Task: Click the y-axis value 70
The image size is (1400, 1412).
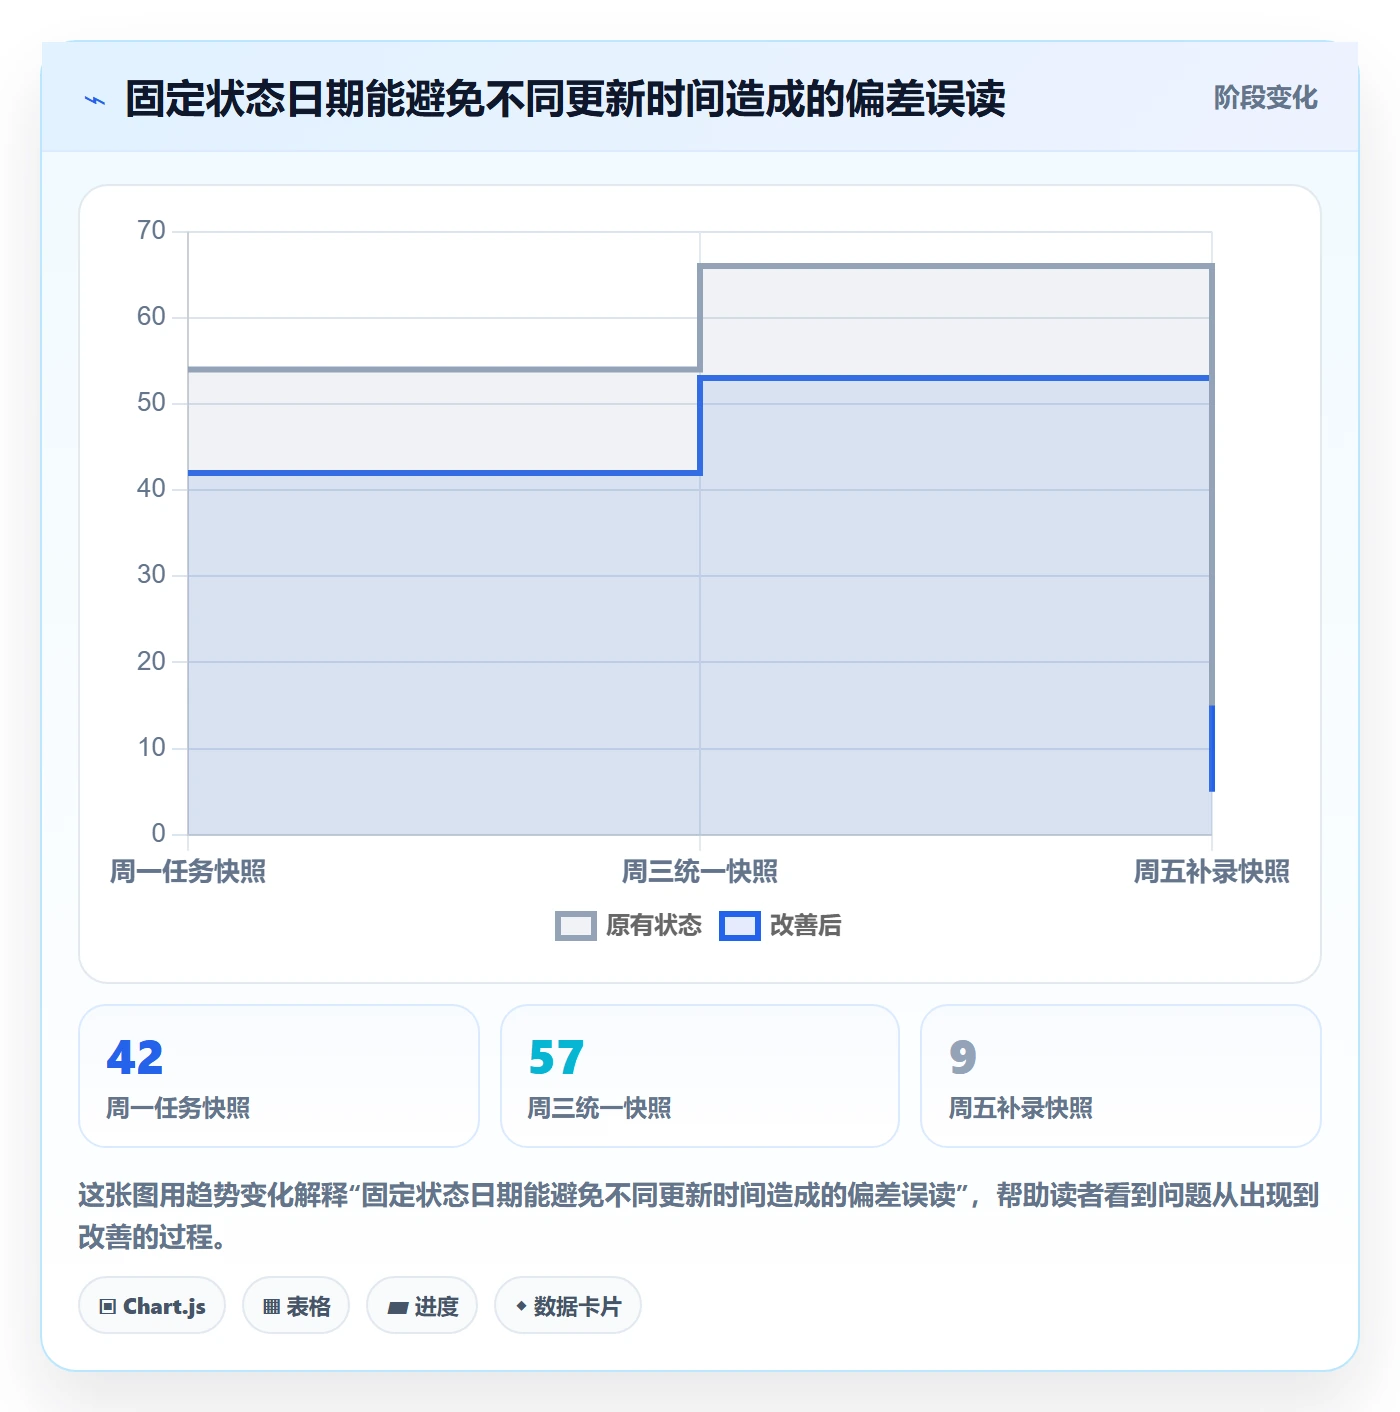Action: pos(151,231)
